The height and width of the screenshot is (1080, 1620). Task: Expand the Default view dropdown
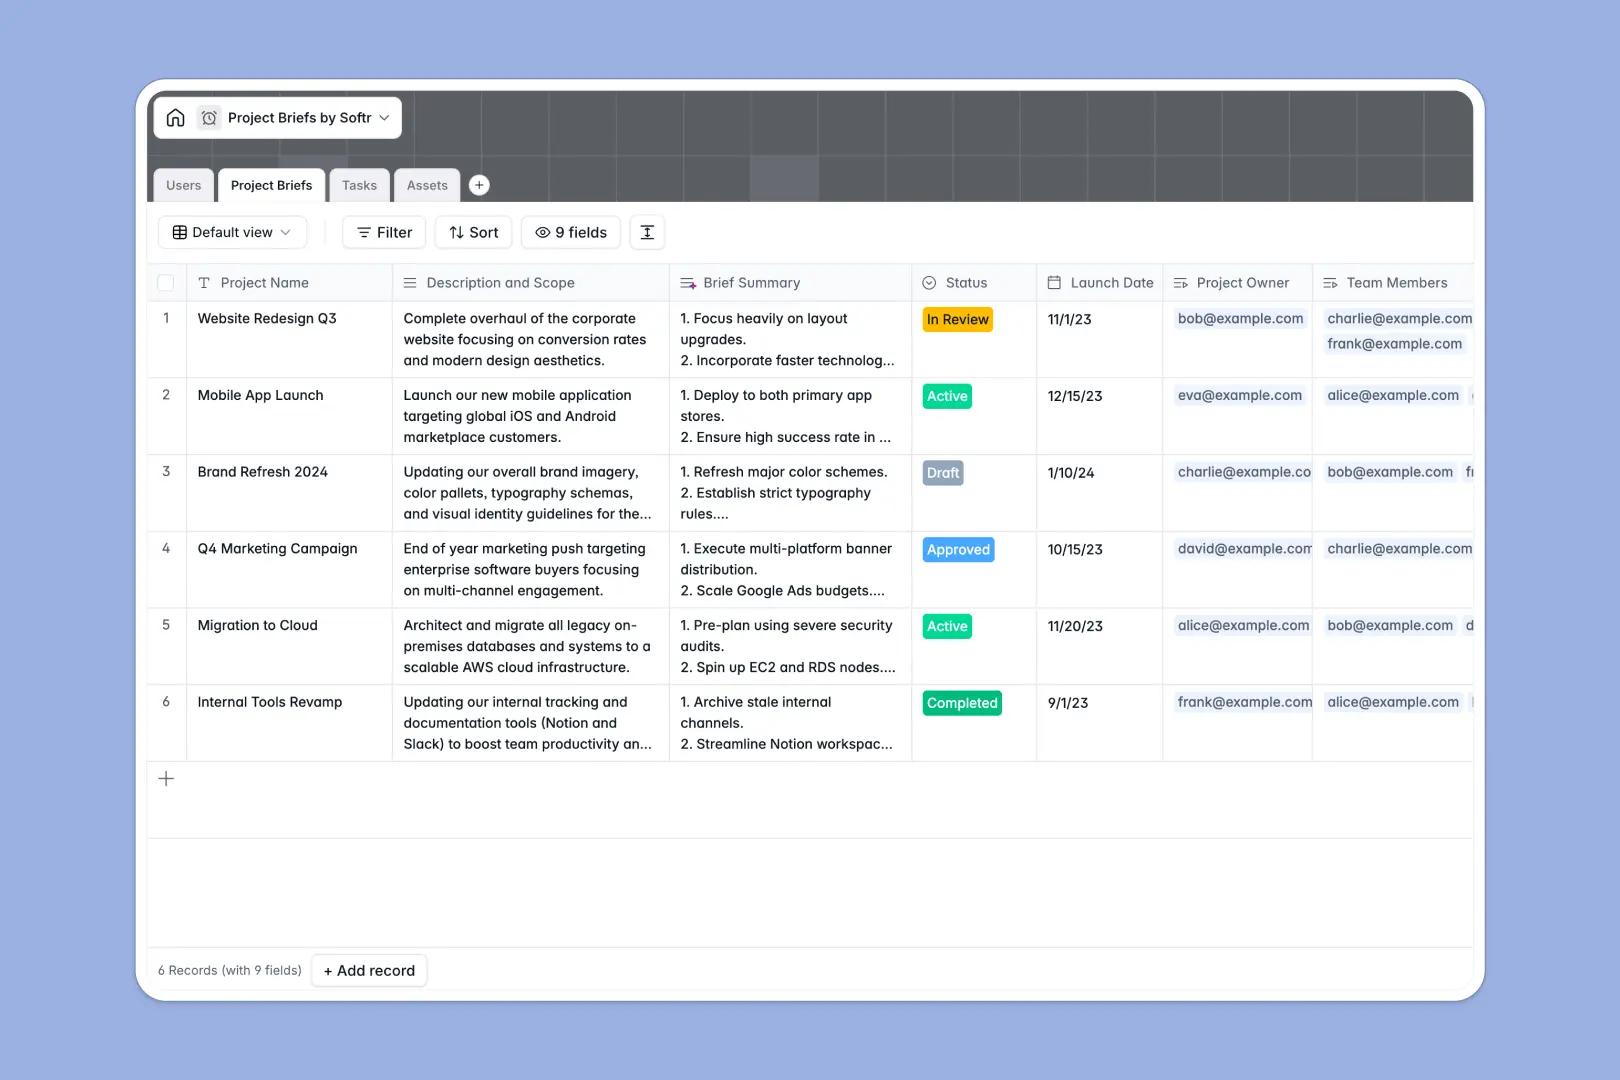point(232,232)
